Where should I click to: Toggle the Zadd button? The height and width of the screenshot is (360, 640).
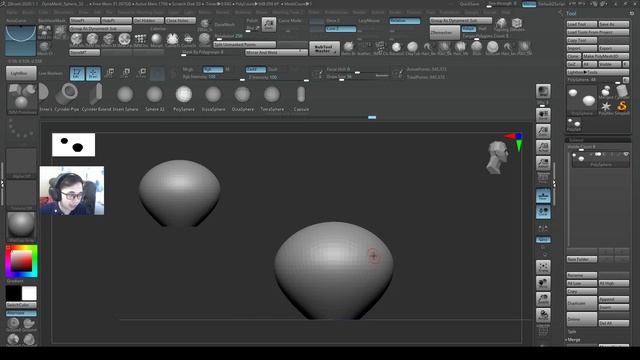tap(256, 69)
